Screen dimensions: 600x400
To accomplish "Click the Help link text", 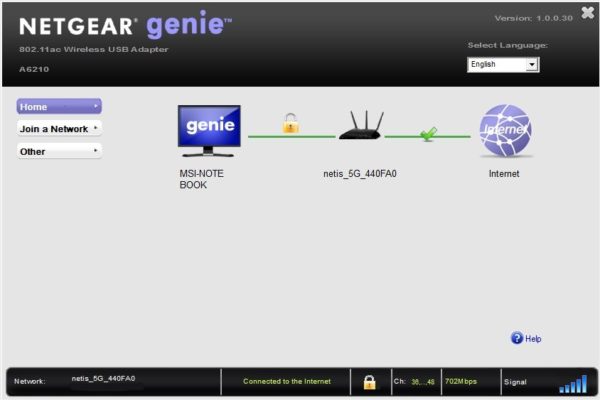I will click(533, 339).
